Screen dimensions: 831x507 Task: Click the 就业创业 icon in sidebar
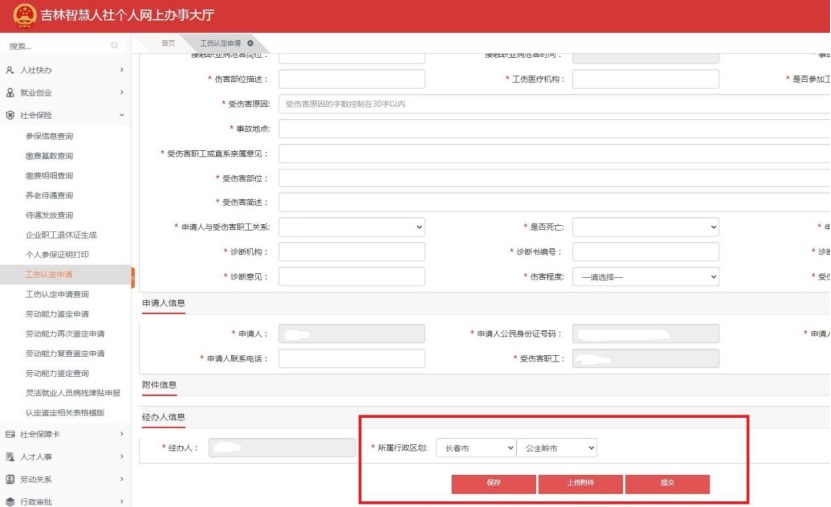pyautogui.click(x=10, y=92)
